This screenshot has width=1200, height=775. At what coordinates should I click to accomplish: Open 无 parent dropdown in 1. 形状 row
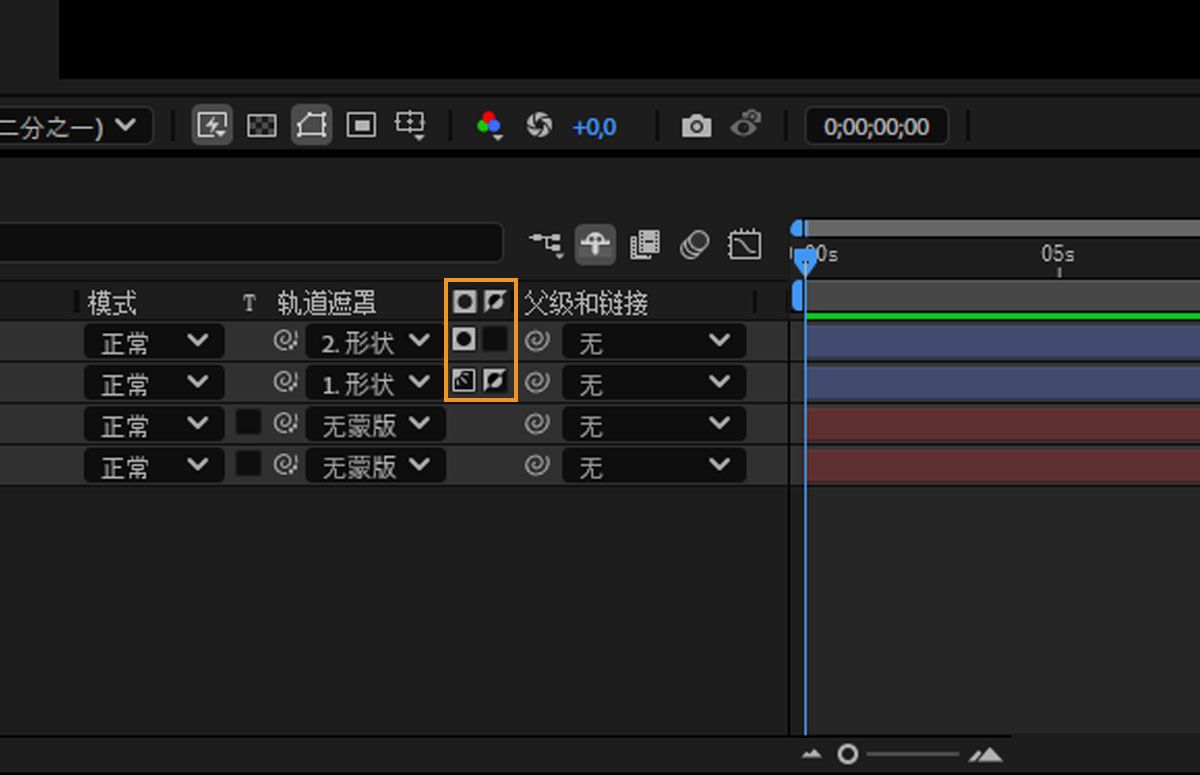click(x=654, y=384)
